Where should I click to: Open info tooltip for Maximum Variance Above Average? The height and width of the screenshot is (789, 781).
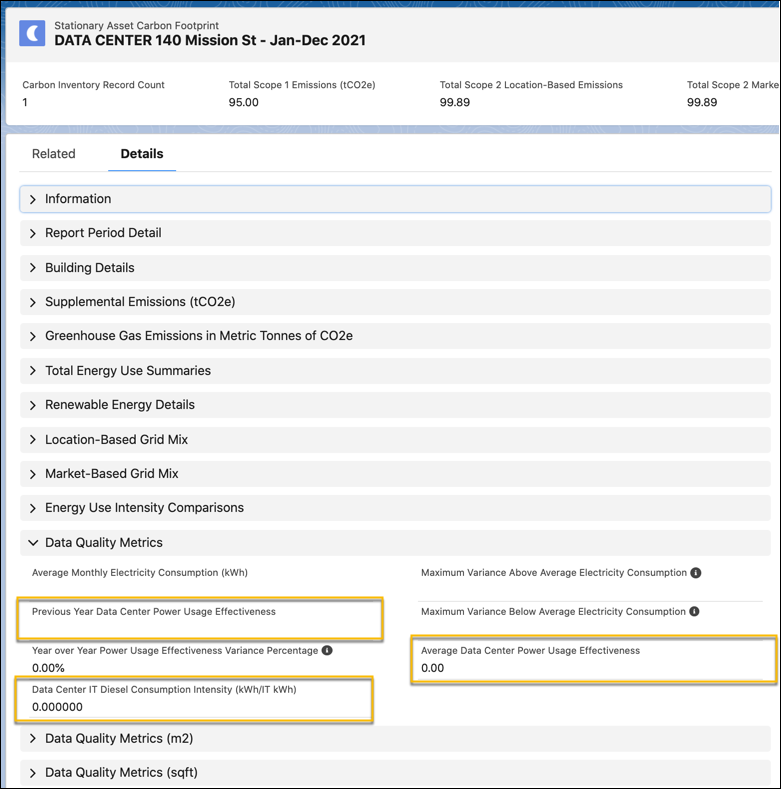[695, 573]
